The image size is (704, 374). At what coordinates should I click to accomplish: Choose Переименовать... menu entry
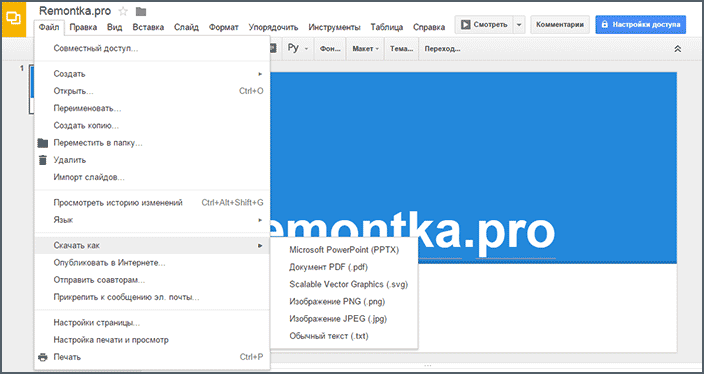click(152, 108)
